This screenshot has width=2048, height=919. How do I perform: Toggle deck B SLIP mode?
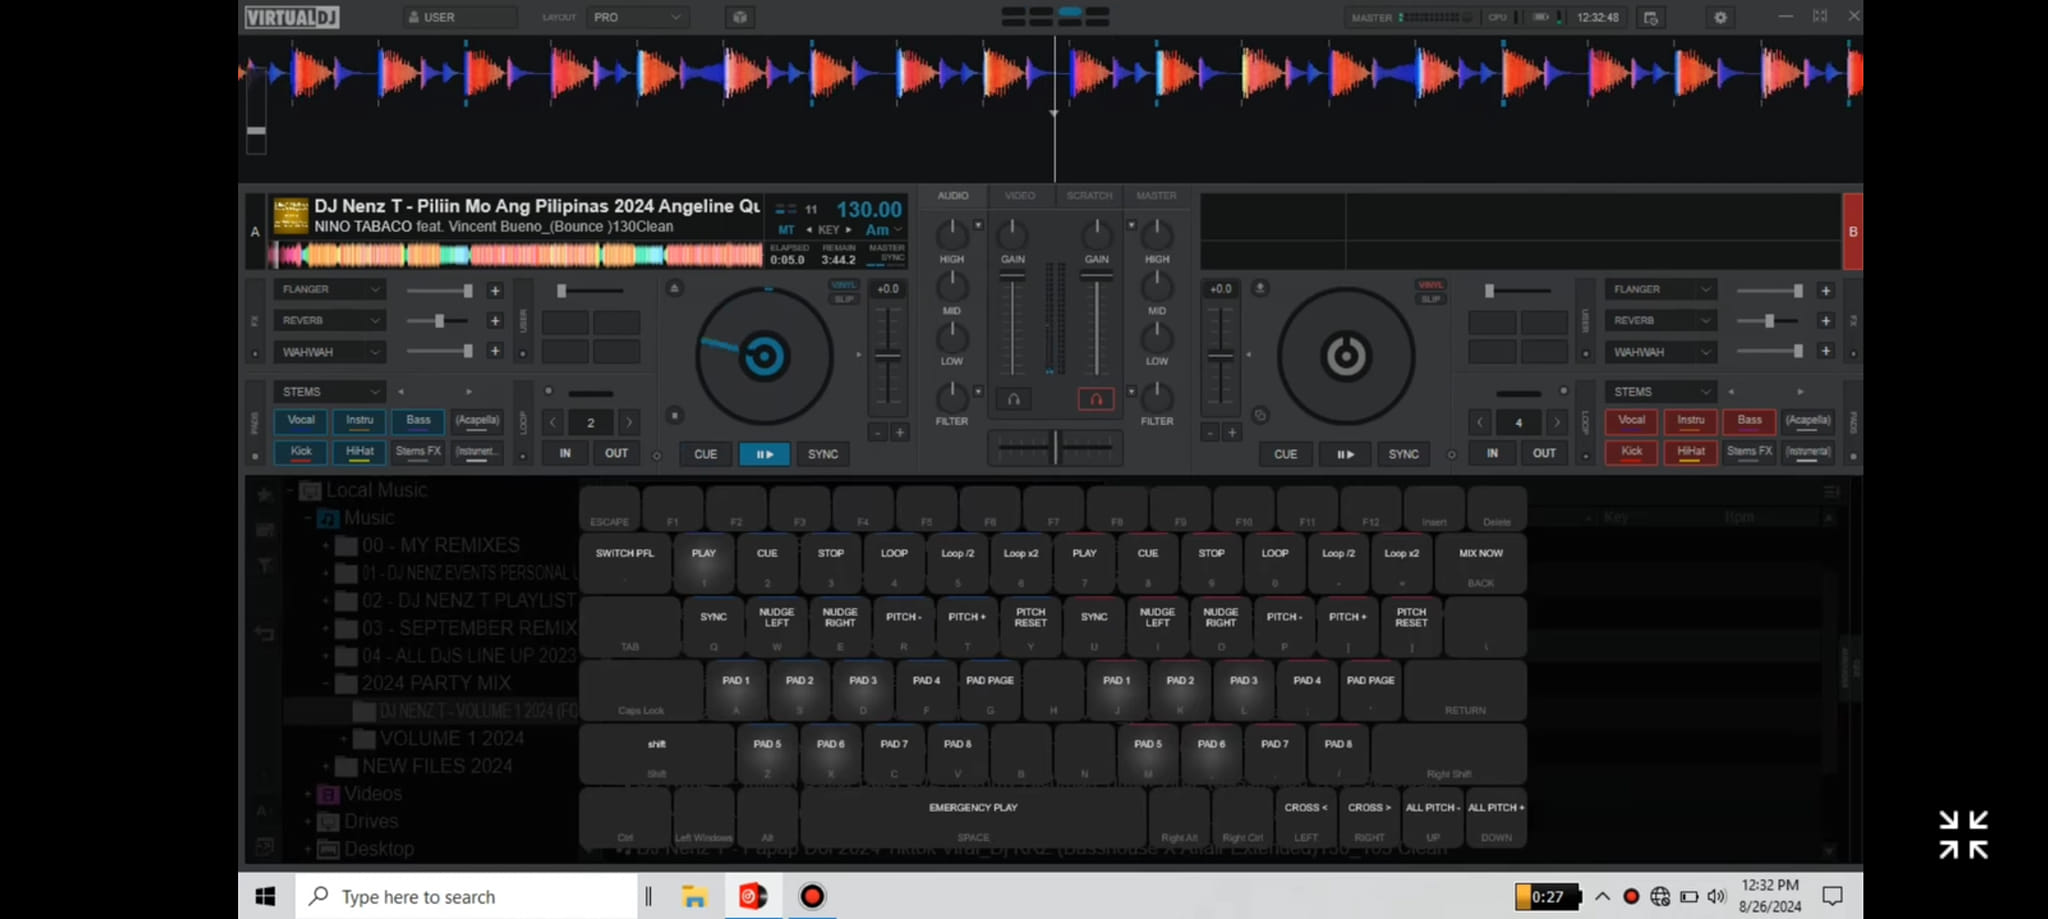(1431, 299)
